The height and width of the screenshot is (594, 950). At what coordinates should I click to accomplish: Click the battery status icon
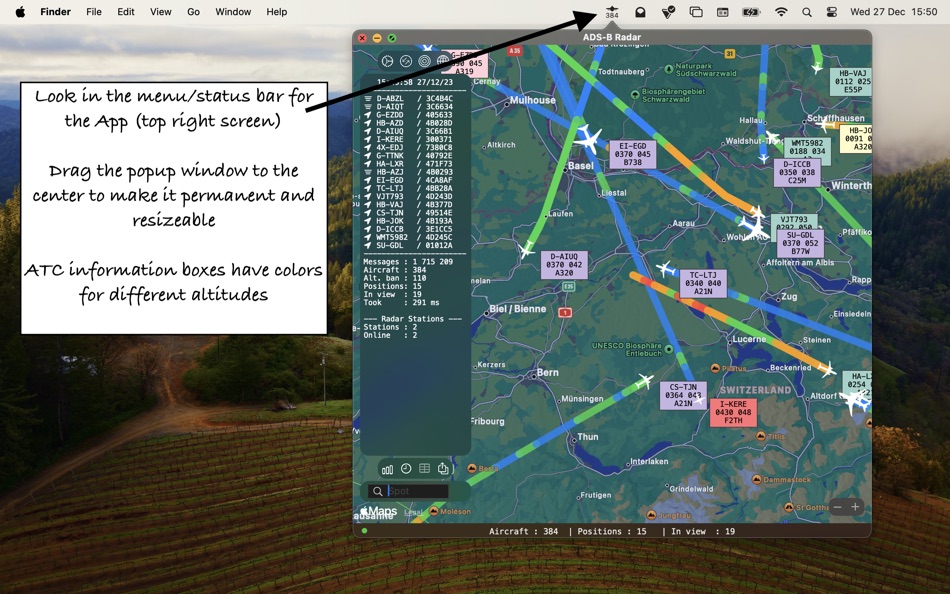coord(751,12)
